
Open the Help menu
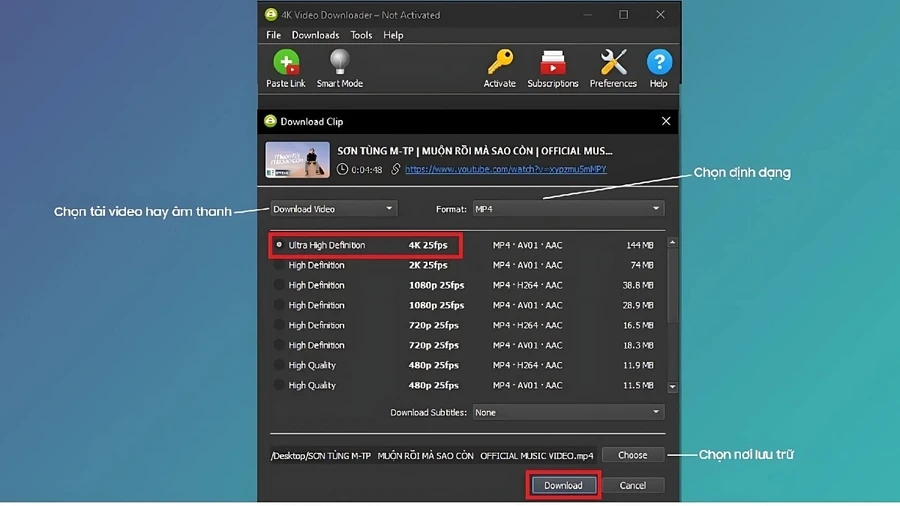[393, 35]
